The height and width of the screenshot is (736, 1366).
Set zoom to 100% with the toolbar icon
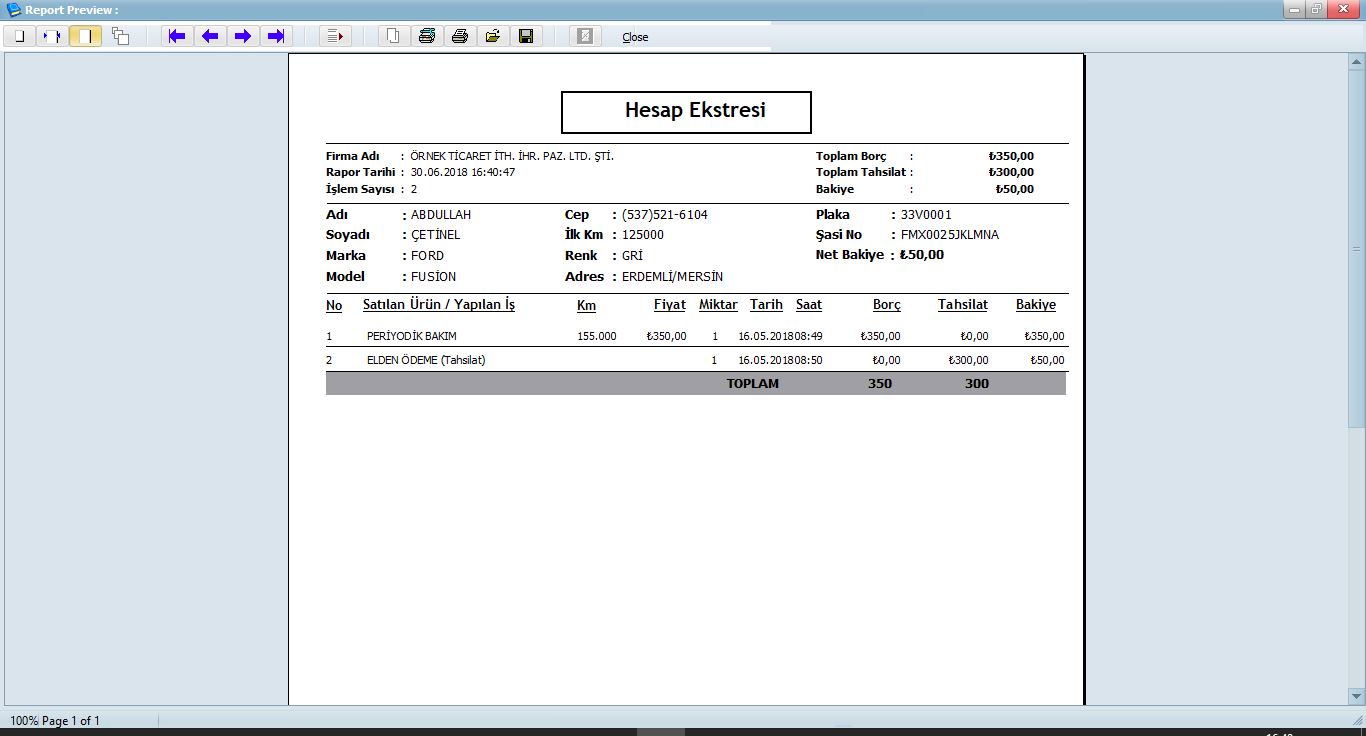point(52,36)
